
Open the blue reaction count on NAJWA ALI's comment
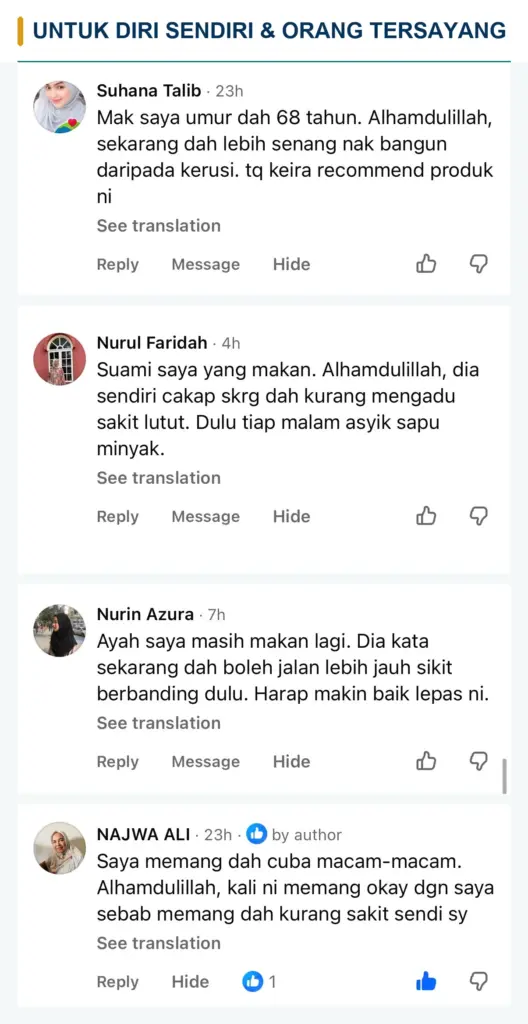[x=259, y=981]
